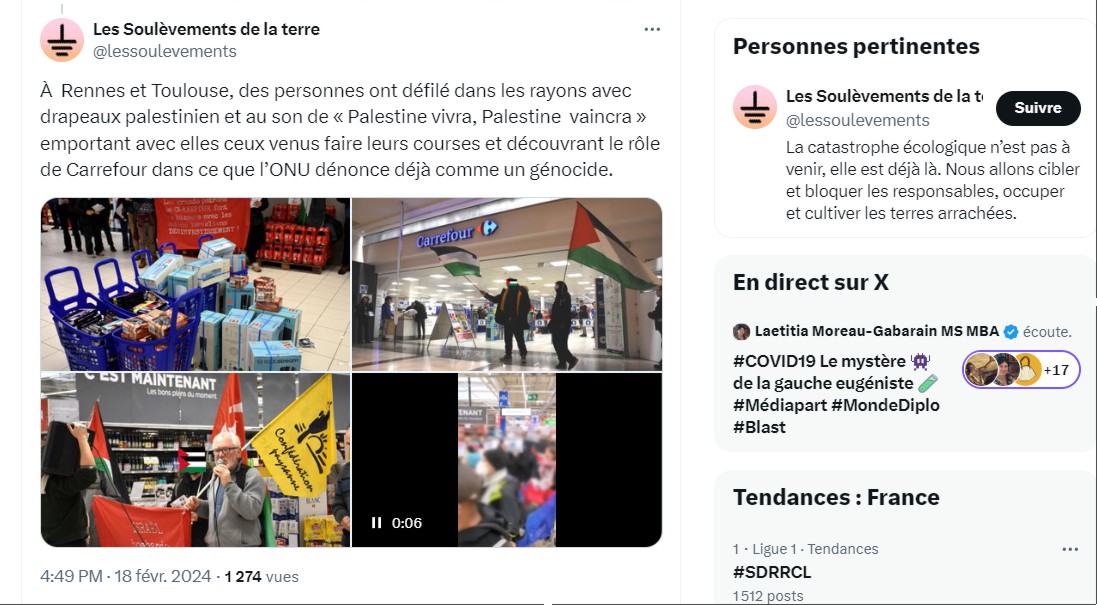Viewport: 1097px width, 605px height.
Task: Click the Les Soulèvements de la terre tweet author name
Action: coord(206,29)
